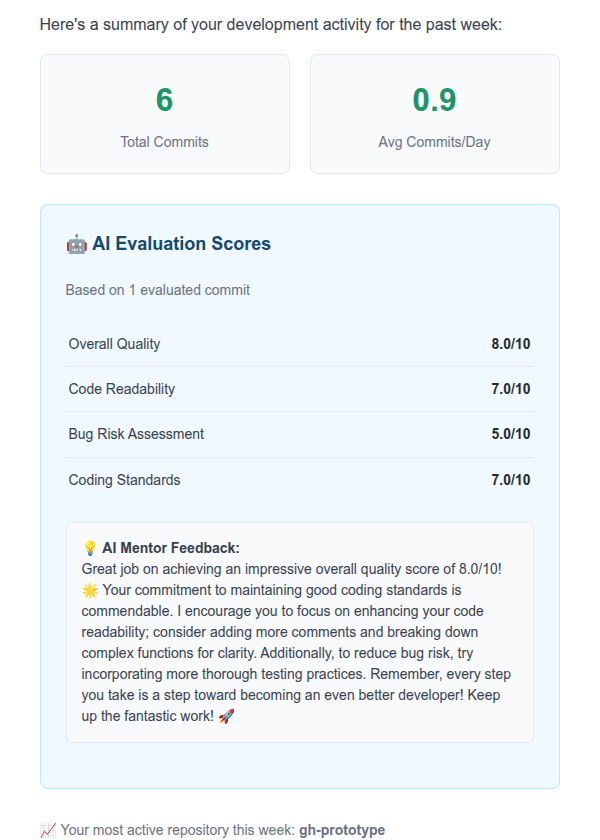600x840 pixels.
Task: Click the Coding Standards 7.0/10 score
Action: (511, 480)
